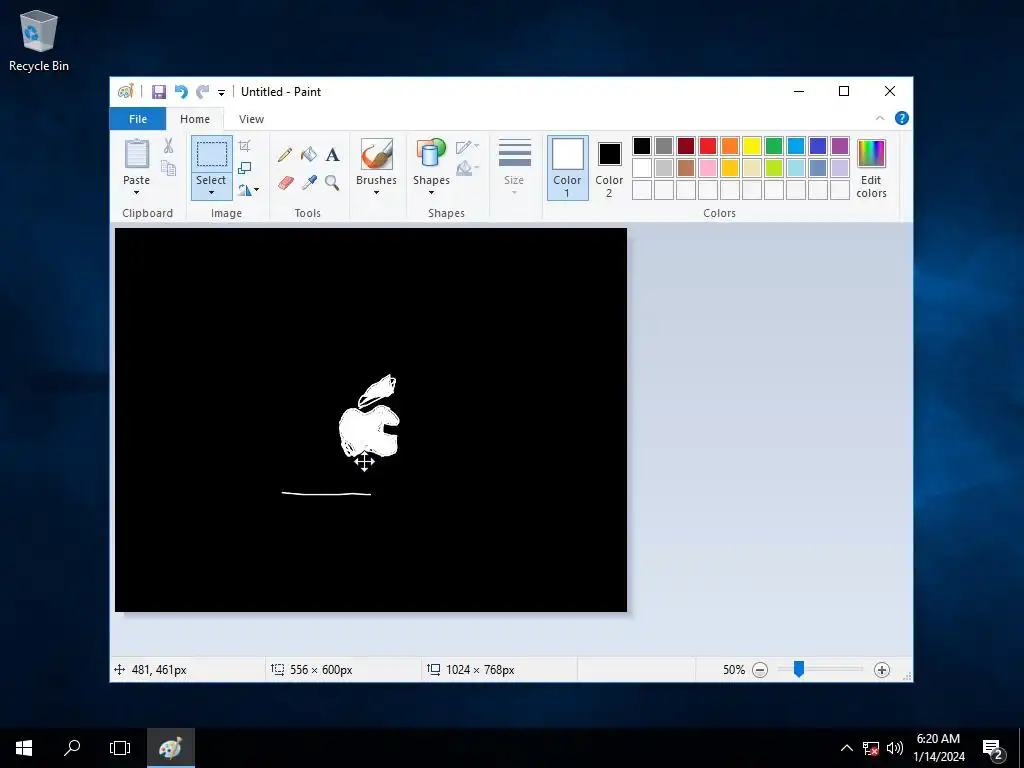The height and width of the screenshot is (768, 1024).
Task: Click the Brushes icon
Action: 377,154
